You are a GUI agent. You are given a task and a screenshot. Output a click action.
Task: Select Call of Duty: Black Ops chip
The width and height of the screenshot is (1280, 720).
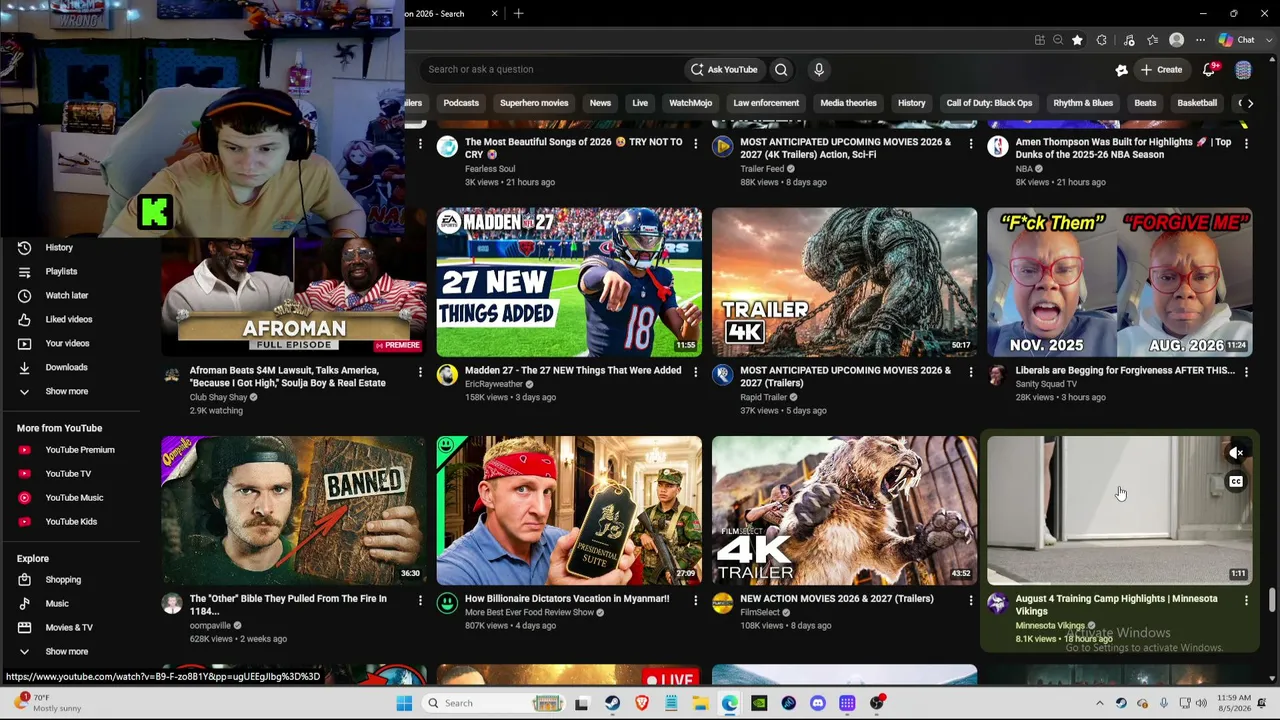tap(989, 103)
